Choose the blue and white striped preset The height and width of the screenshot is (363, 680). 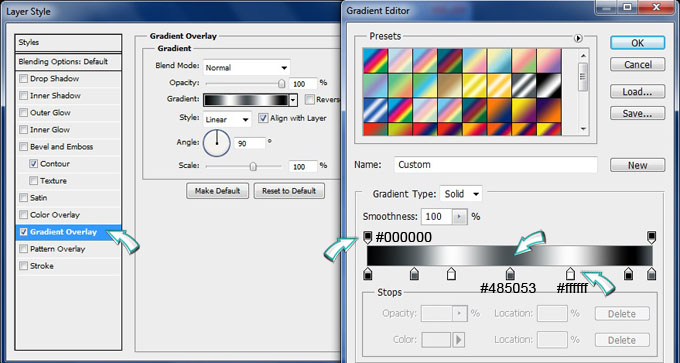click(x=375, y=110)
